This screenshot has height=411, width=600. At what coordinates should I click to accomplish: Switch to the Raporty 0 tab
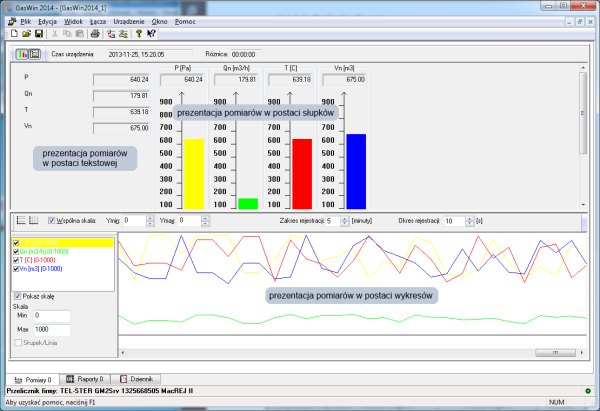[x=84, y=379]
